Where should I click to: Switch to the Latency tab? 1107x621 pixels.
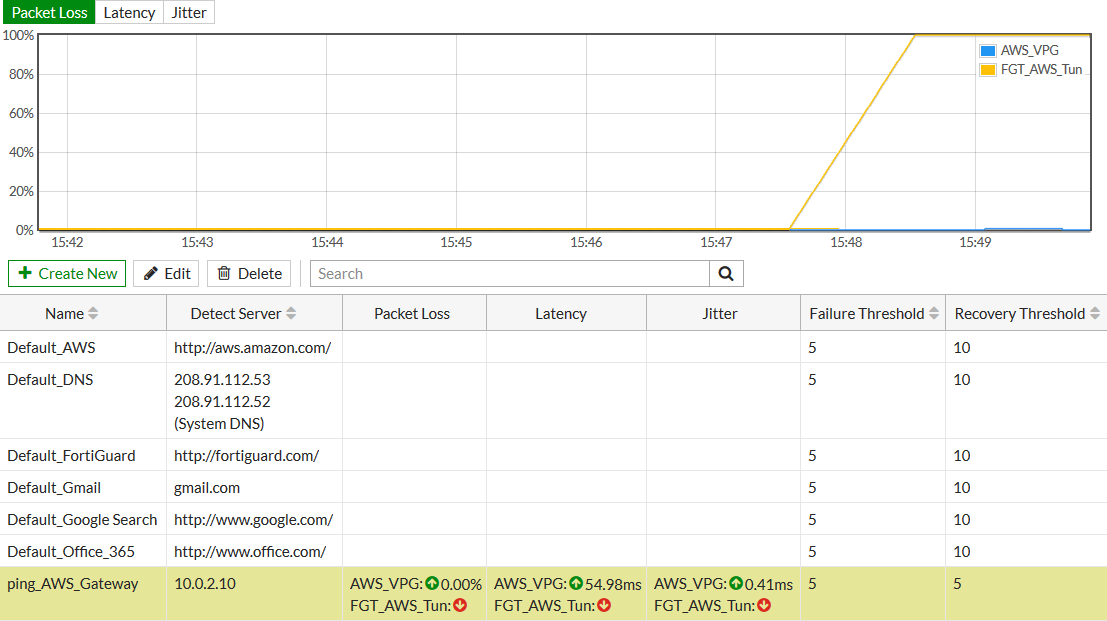point(128,12)
